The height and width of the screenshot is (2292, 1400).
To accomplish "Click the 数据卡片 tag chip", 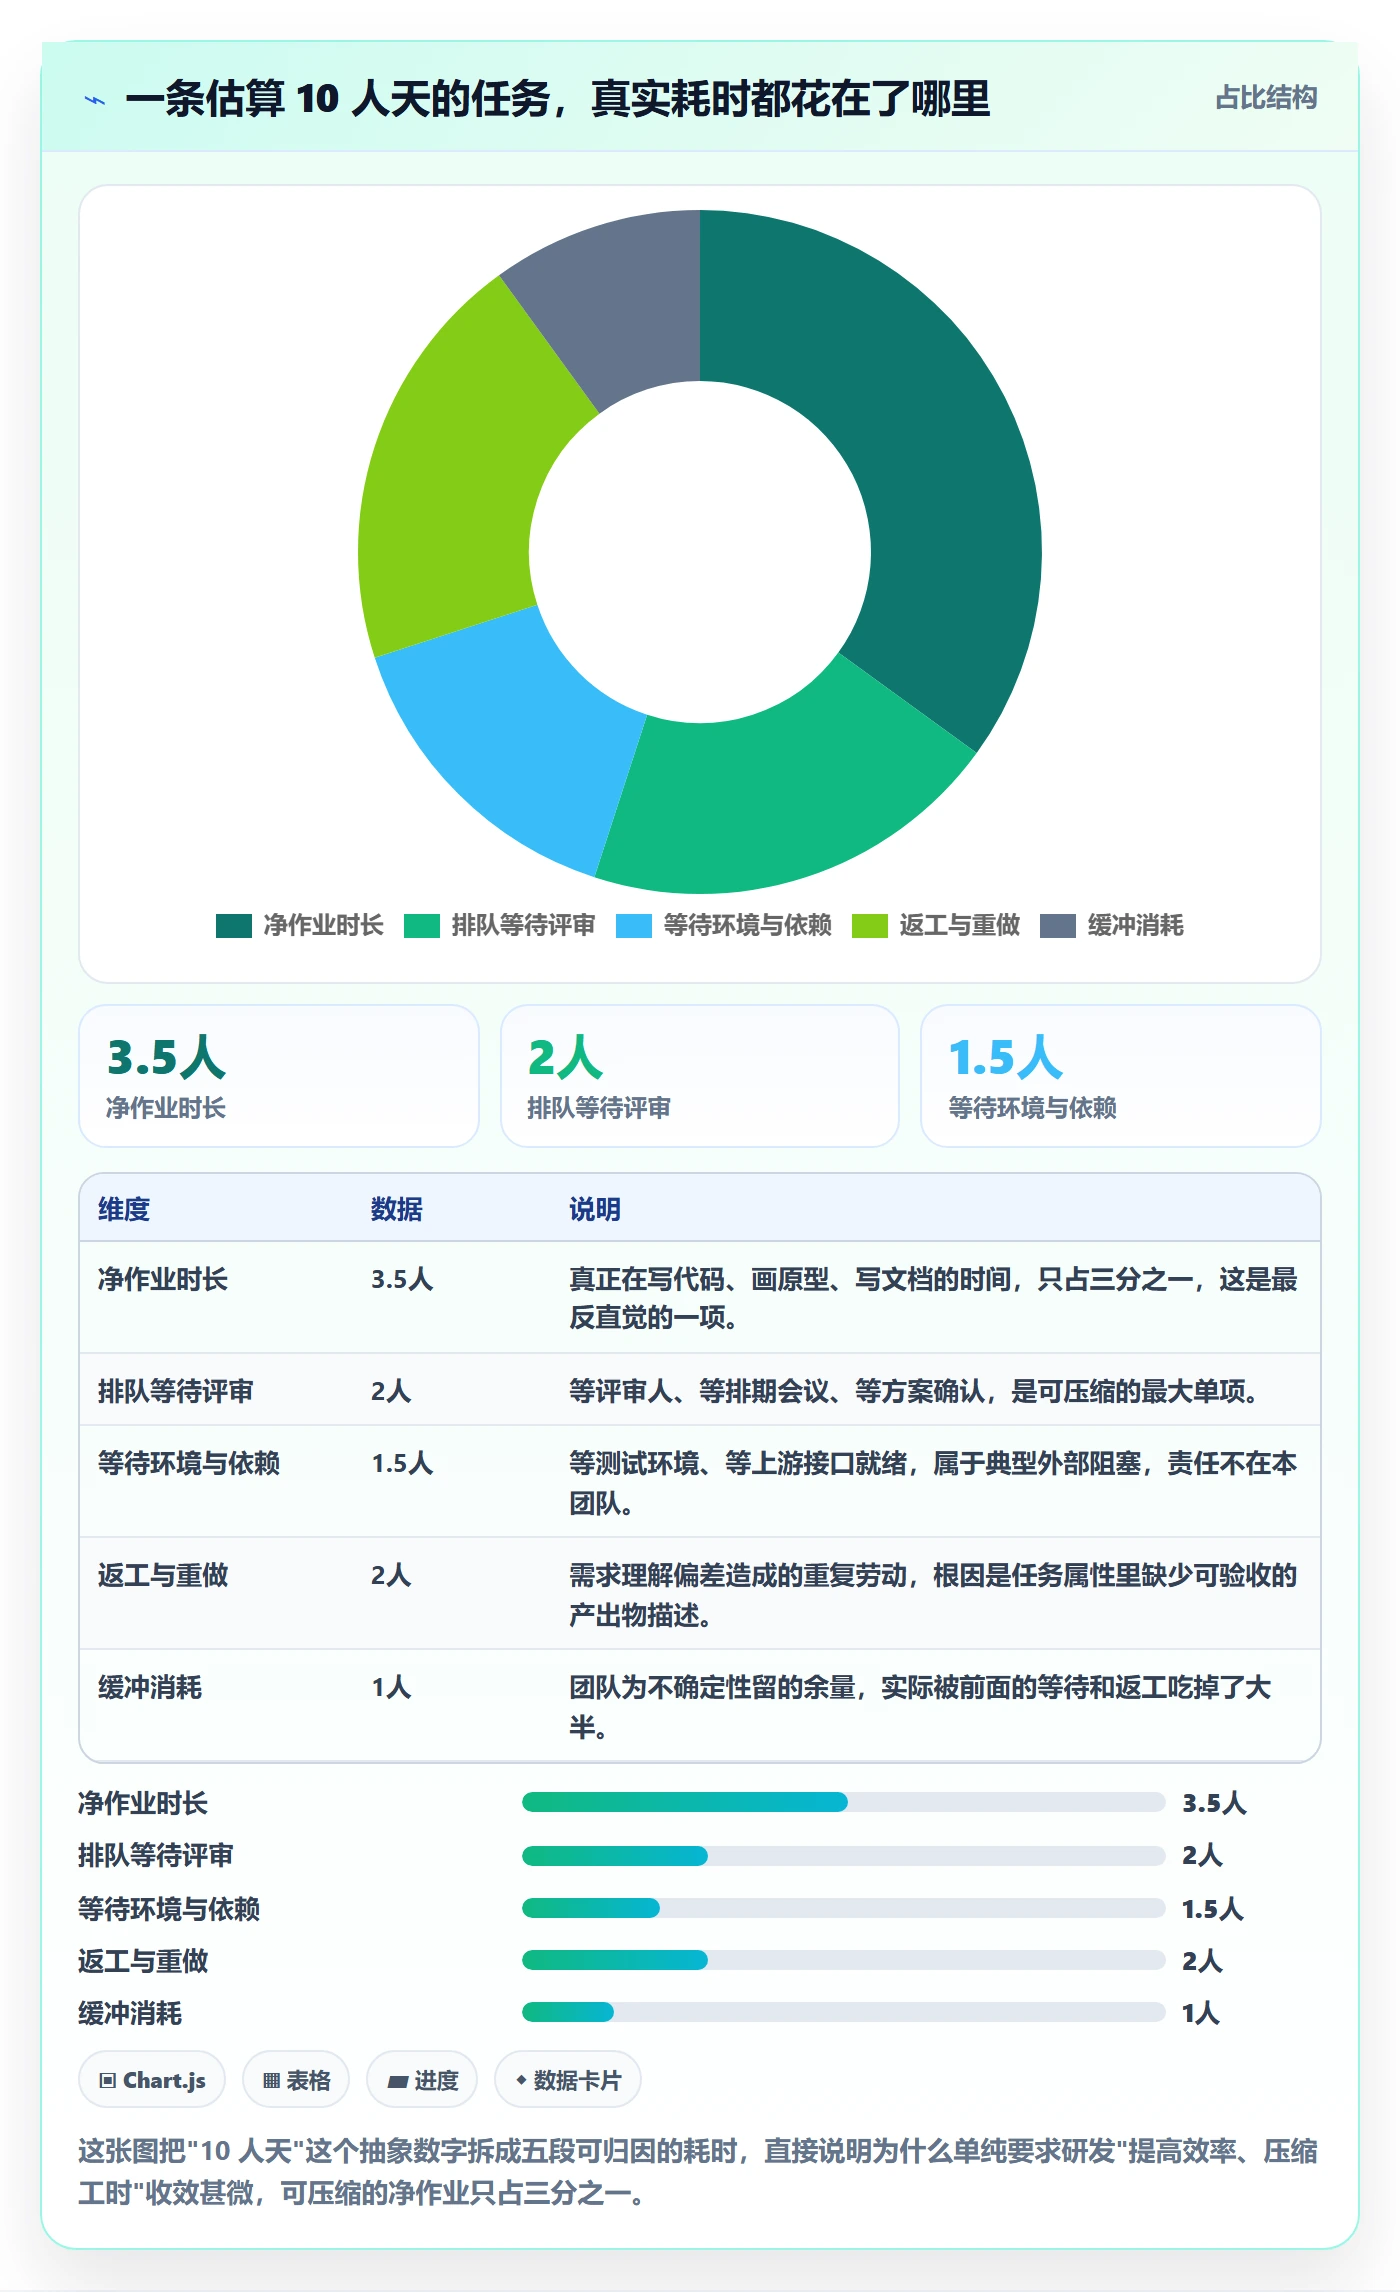I will click(568, 2080).
